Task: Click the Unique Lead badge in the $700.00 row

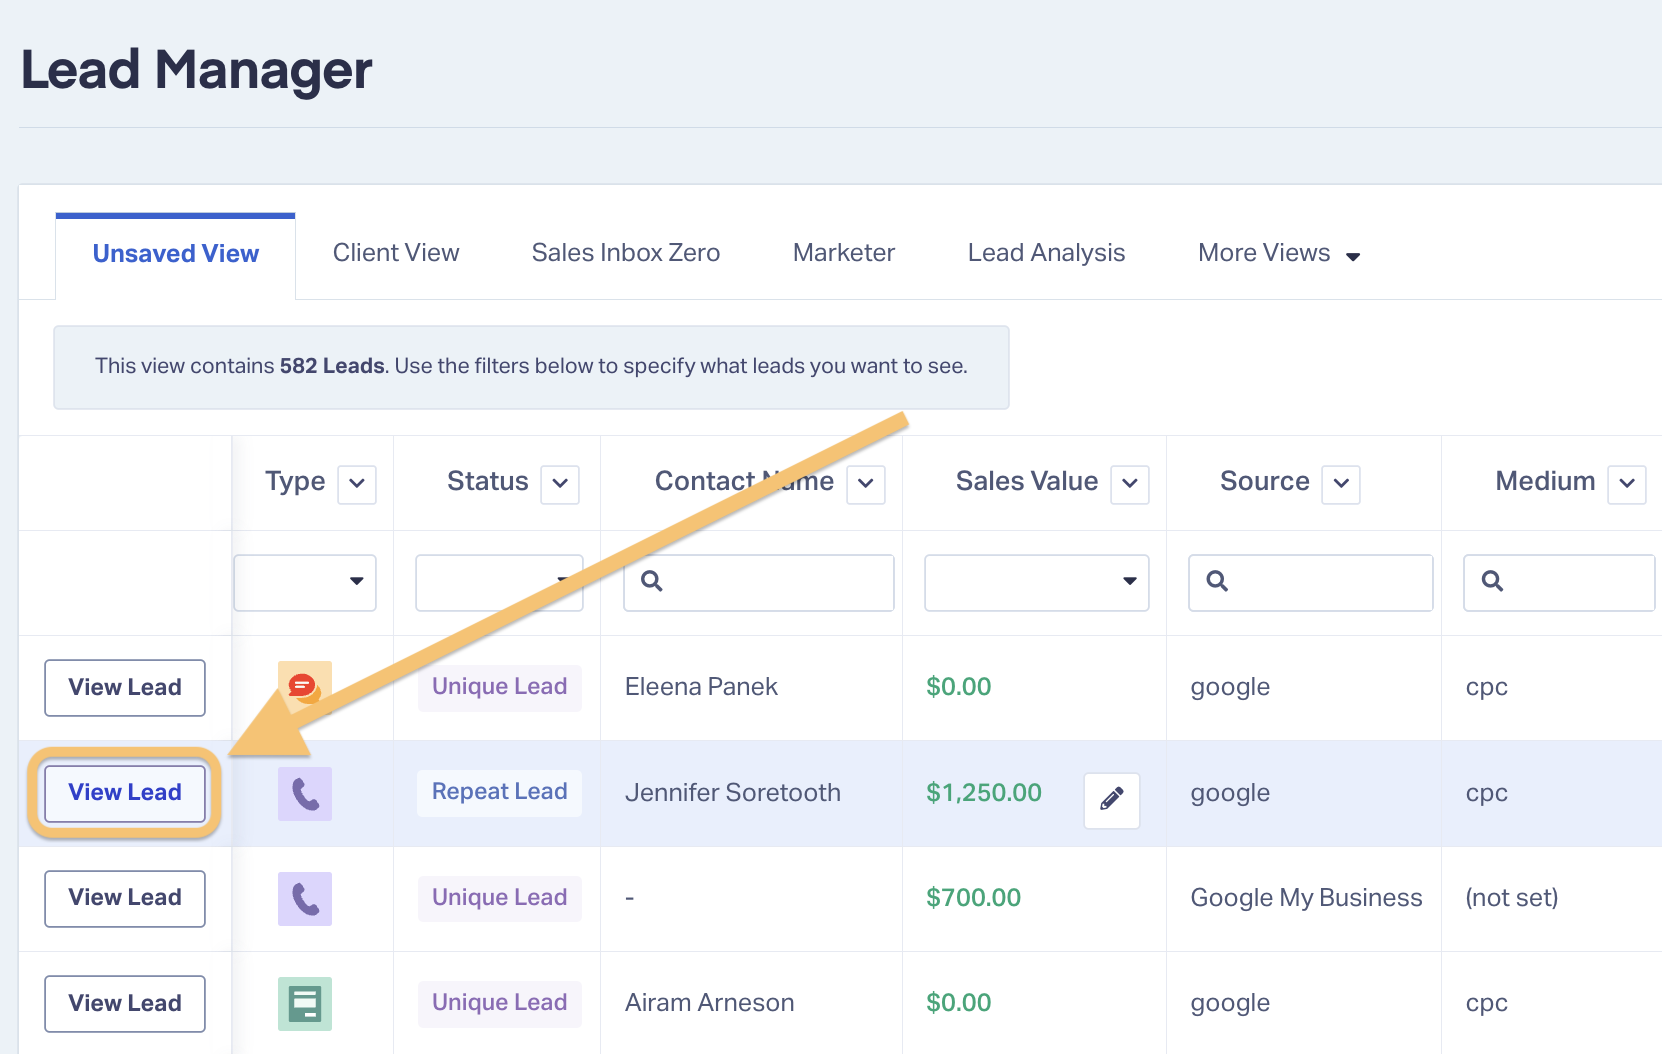Action: click(500, 898)
